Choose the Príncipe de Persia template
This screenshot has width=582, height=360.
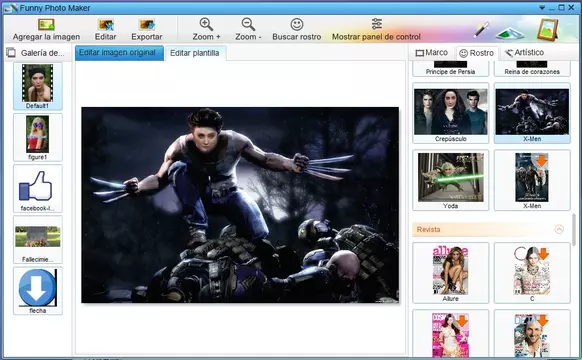click(x=451, y=69)
